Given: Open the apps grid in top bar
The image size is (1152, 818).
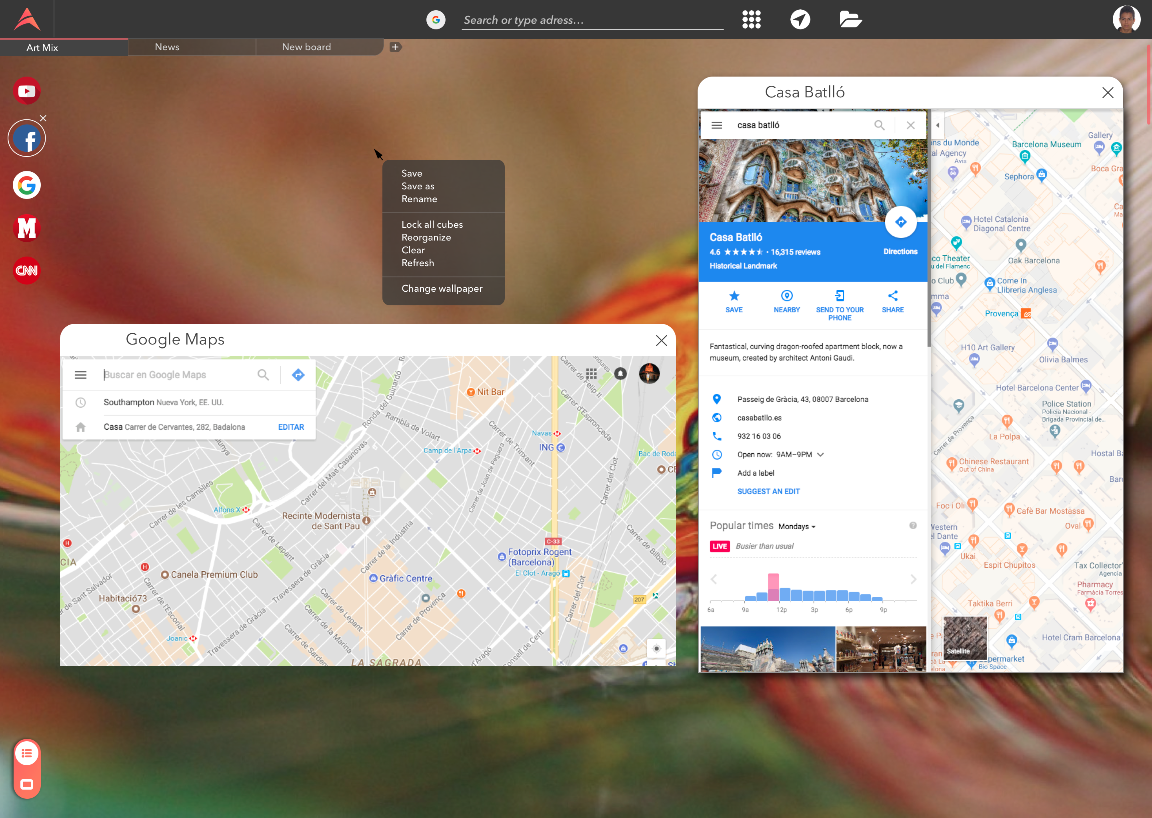Looking at the screenshot, I should 751,19.
